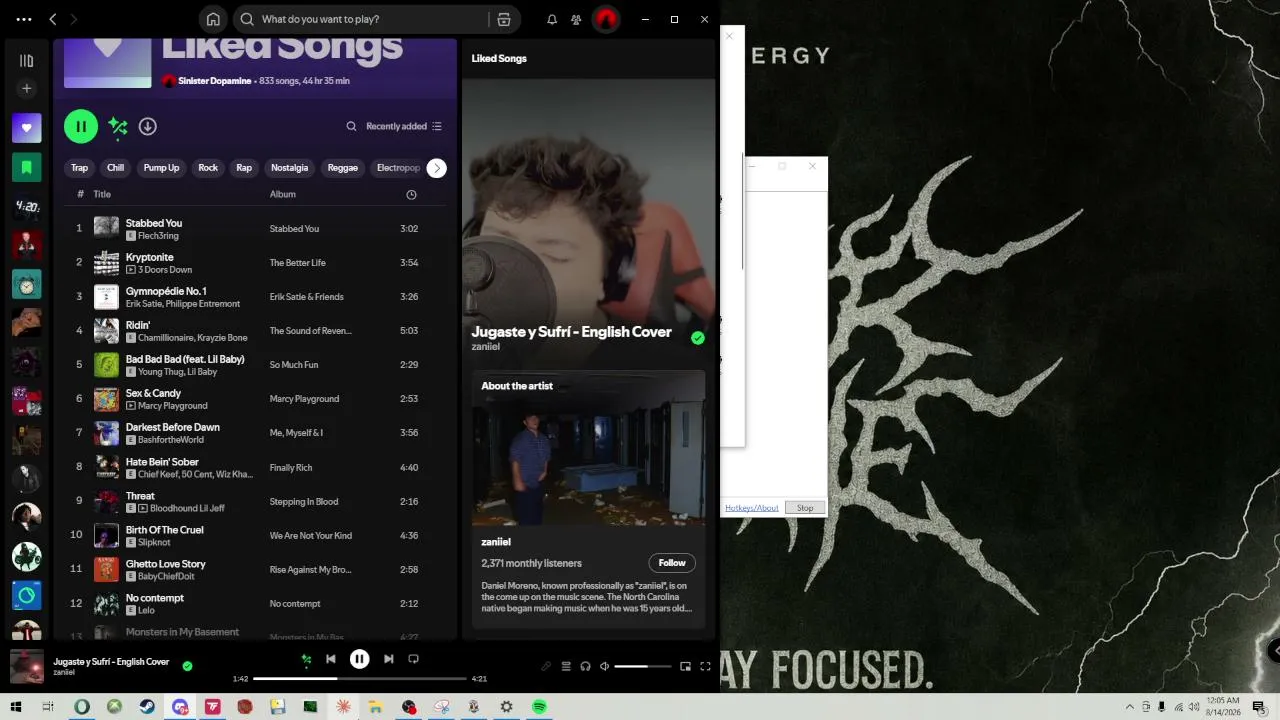Open Sinister Dopamine profile link
Screen dimensions: 1280x720
tap(214, 81)
